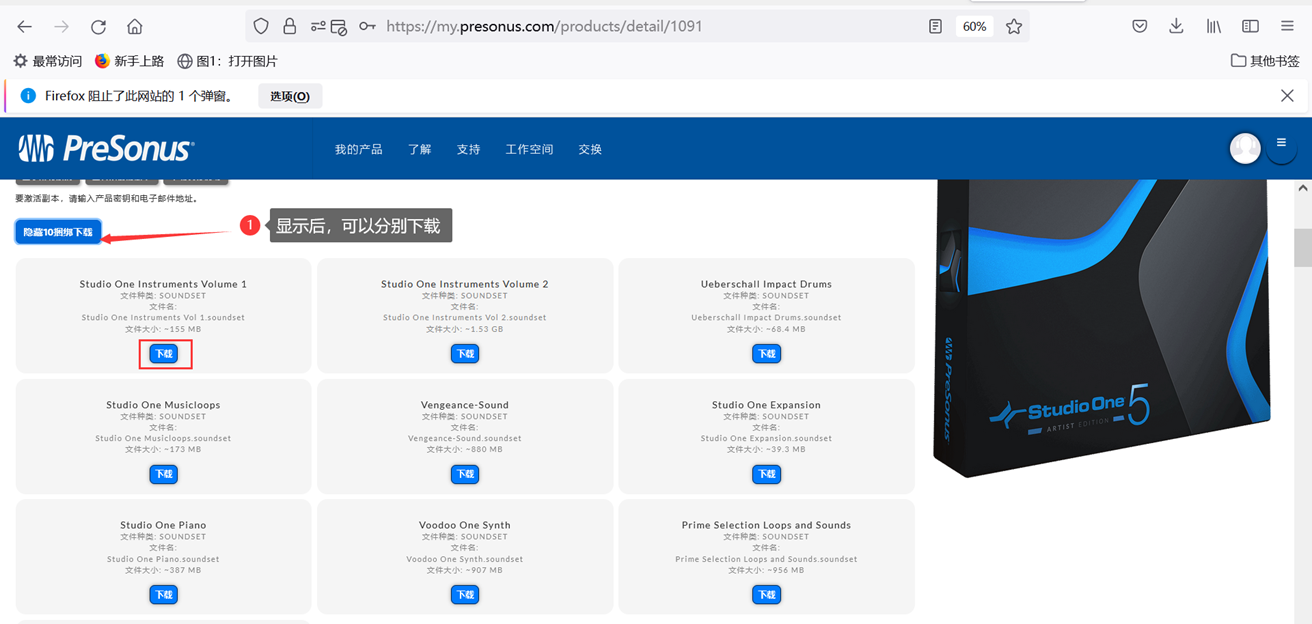Open the Firefox library icon
The image size is (1312, 624).
[1213, 27]
